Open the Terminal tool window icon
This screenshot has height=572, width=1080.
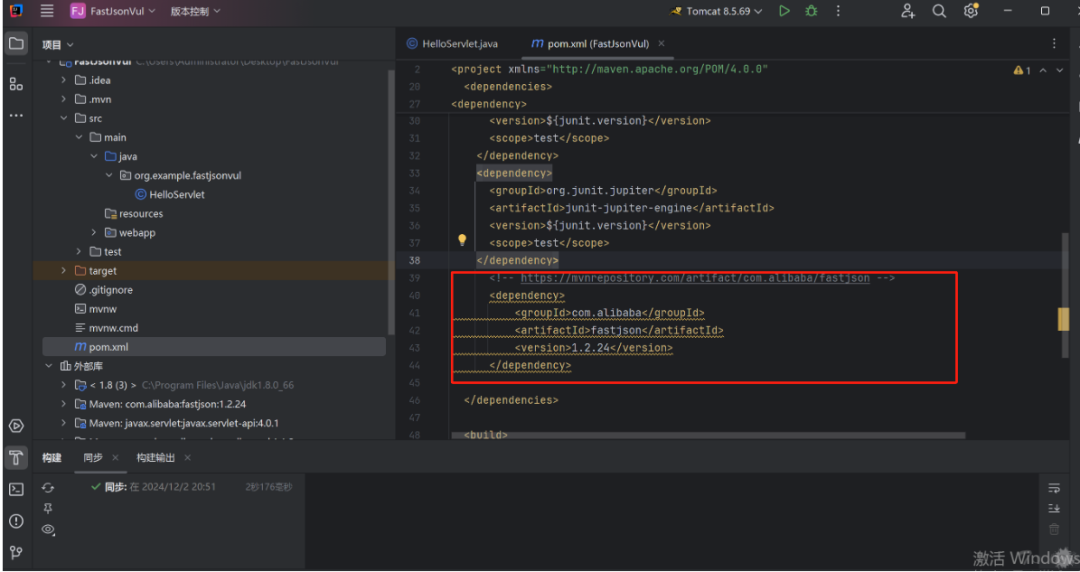click(x=16, y=489)
